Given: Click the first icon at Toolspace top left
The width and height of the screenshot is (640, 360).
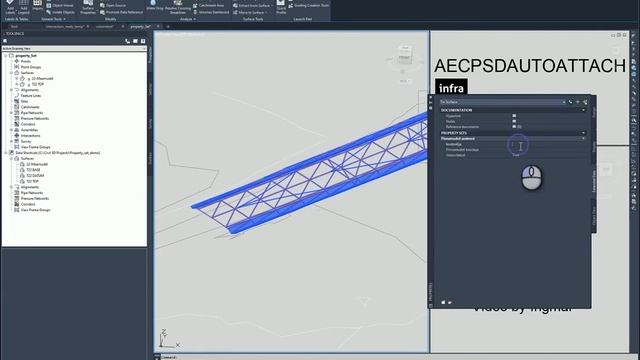Looking at the screenshot, I should tap(5, 41).
